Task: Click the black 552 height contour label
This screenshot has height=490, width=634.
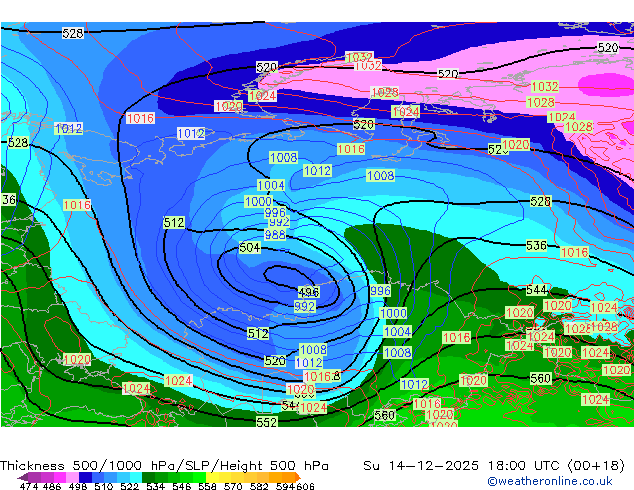Action: coord(267,422)
